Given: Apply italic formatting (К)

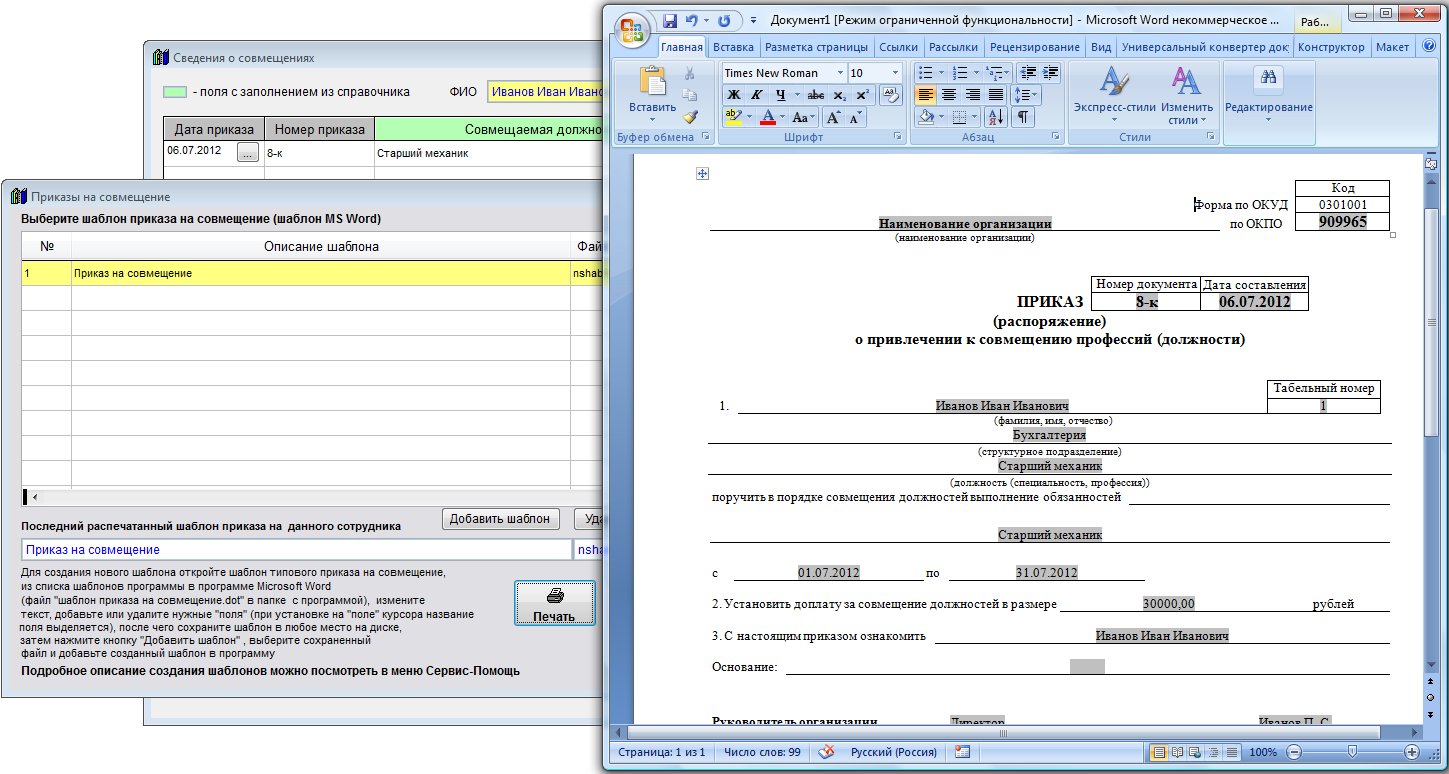Looking at the screenshot, I should (x=756, y=95).
